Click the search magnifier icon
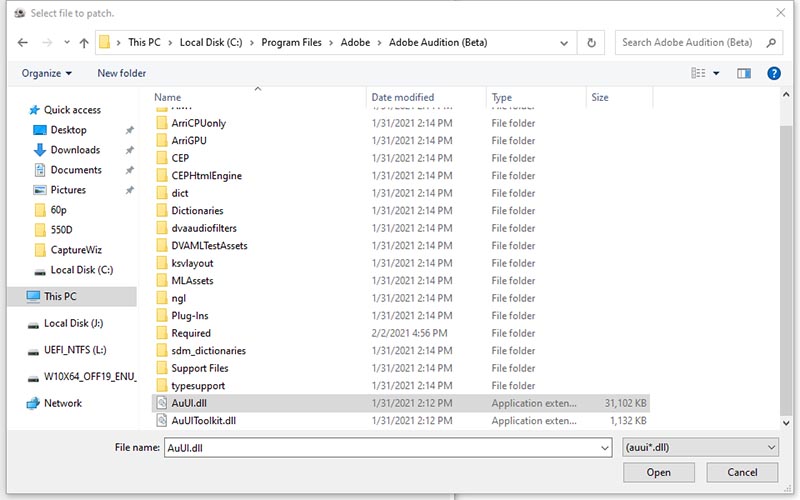The height and width of the screenshot is (500, 800). coord(771,43)
